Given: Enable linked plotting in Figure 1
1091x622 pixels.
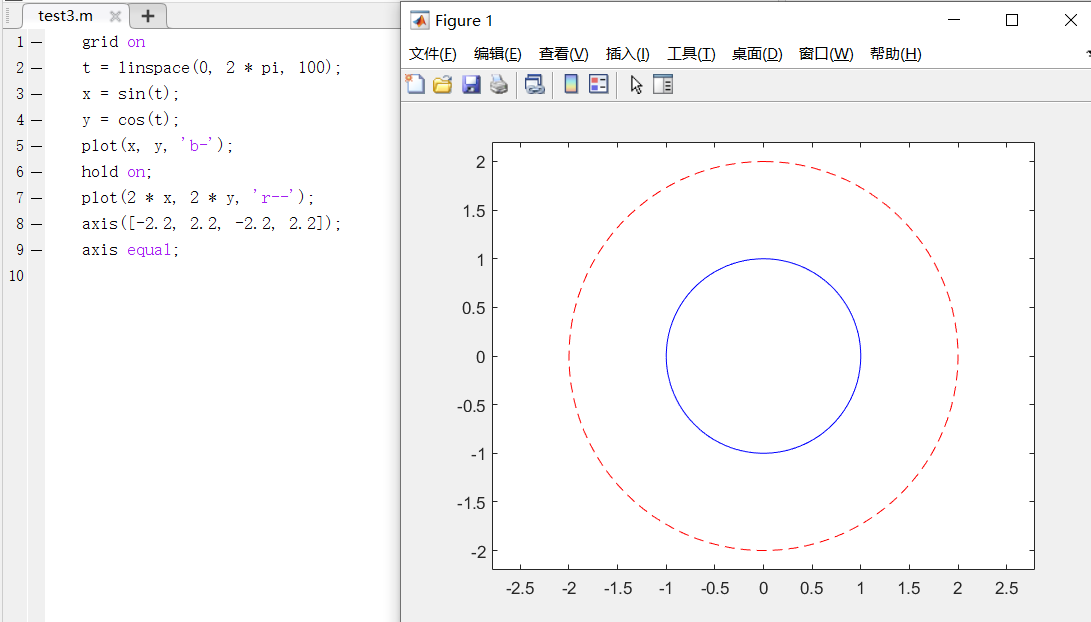Looking at the screenshot, I should (x=534, y=85).
